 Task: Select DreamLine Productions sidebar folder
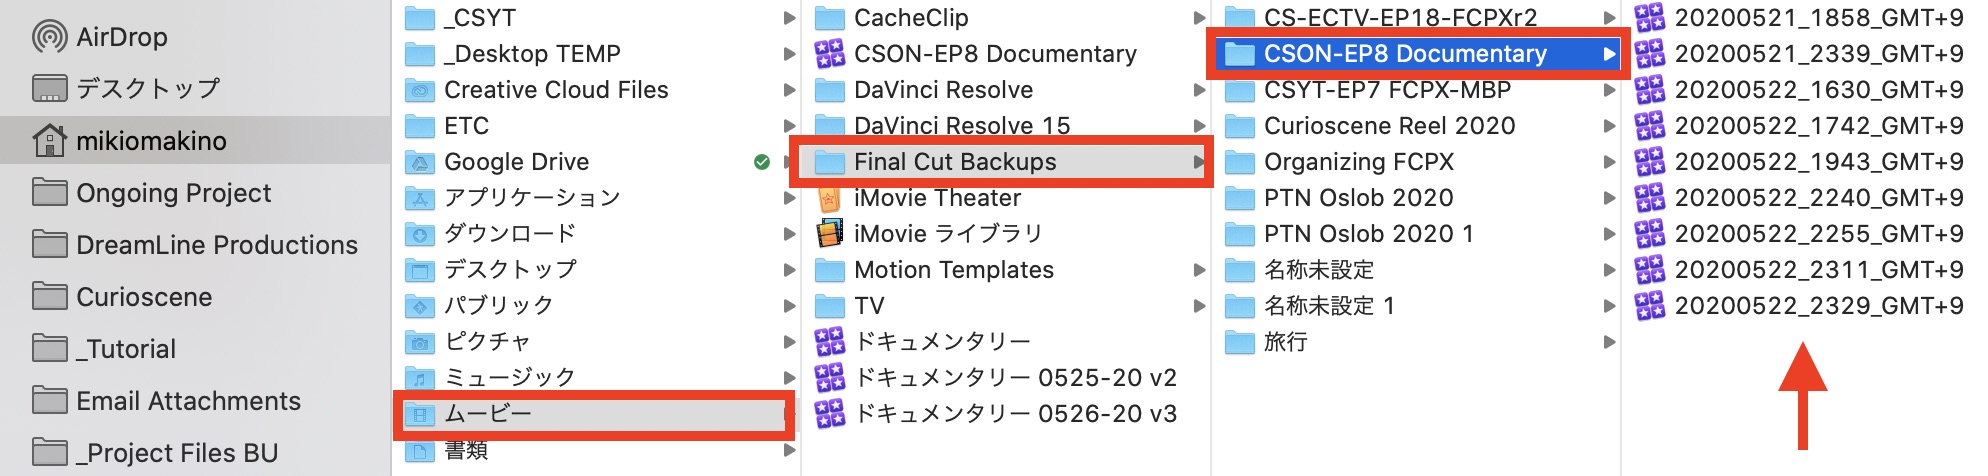coord(216,245)
